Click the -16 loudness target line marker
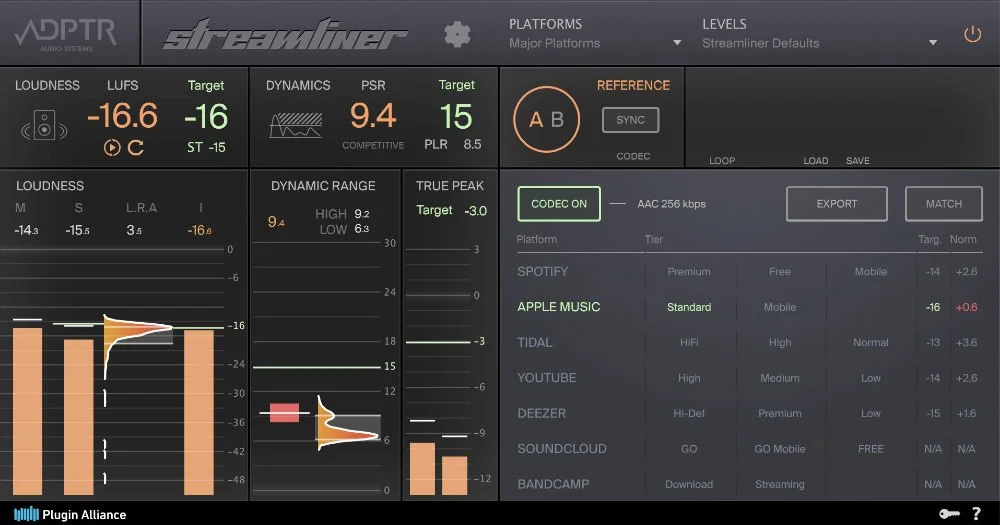The width and height of the screenshot is (1000, 525). (x=237, y=325)
